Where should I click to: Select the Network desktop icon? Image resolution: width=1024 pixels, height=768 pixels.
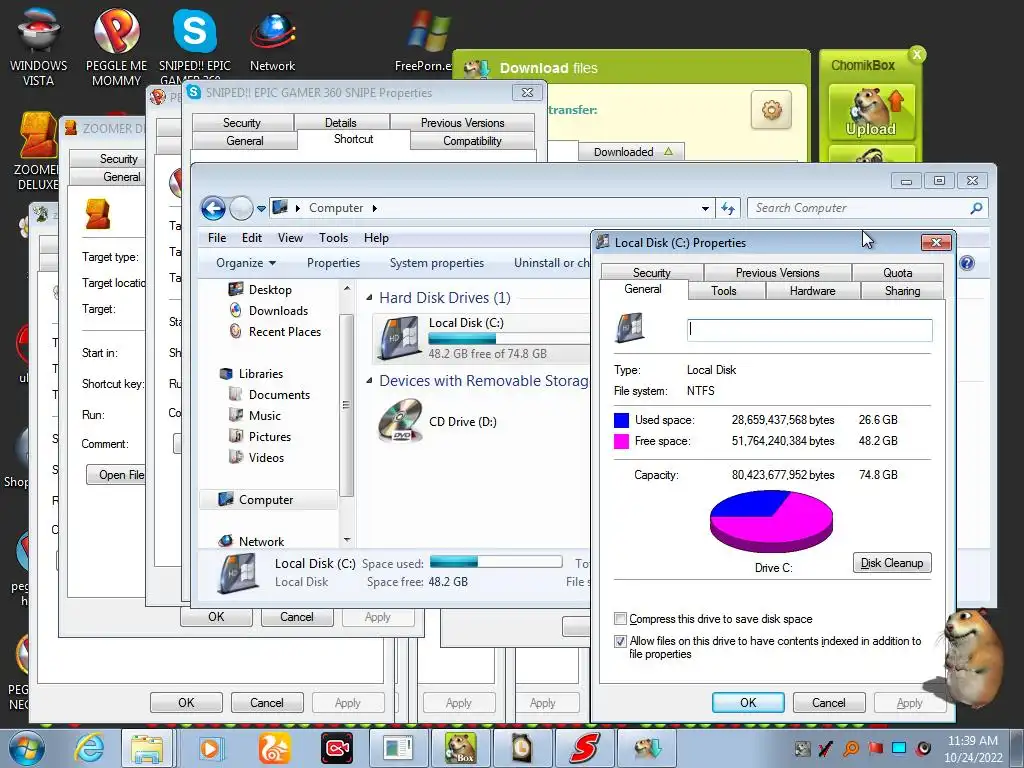272,40
